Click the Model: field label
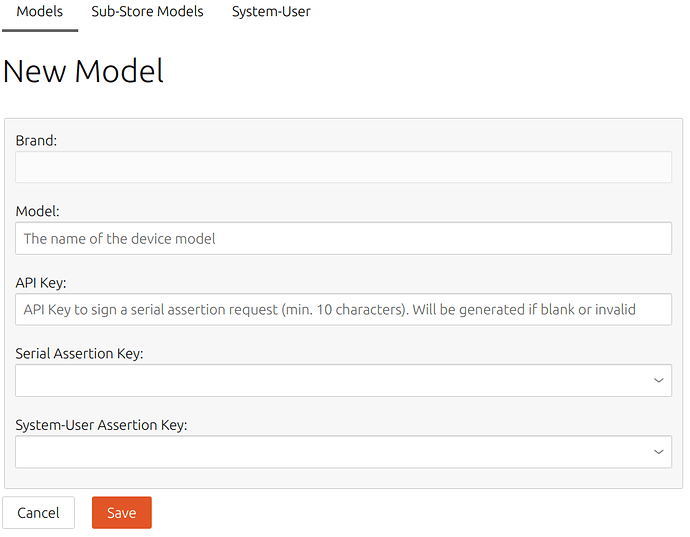Screen dimensions: 690x537 [37, 212]
